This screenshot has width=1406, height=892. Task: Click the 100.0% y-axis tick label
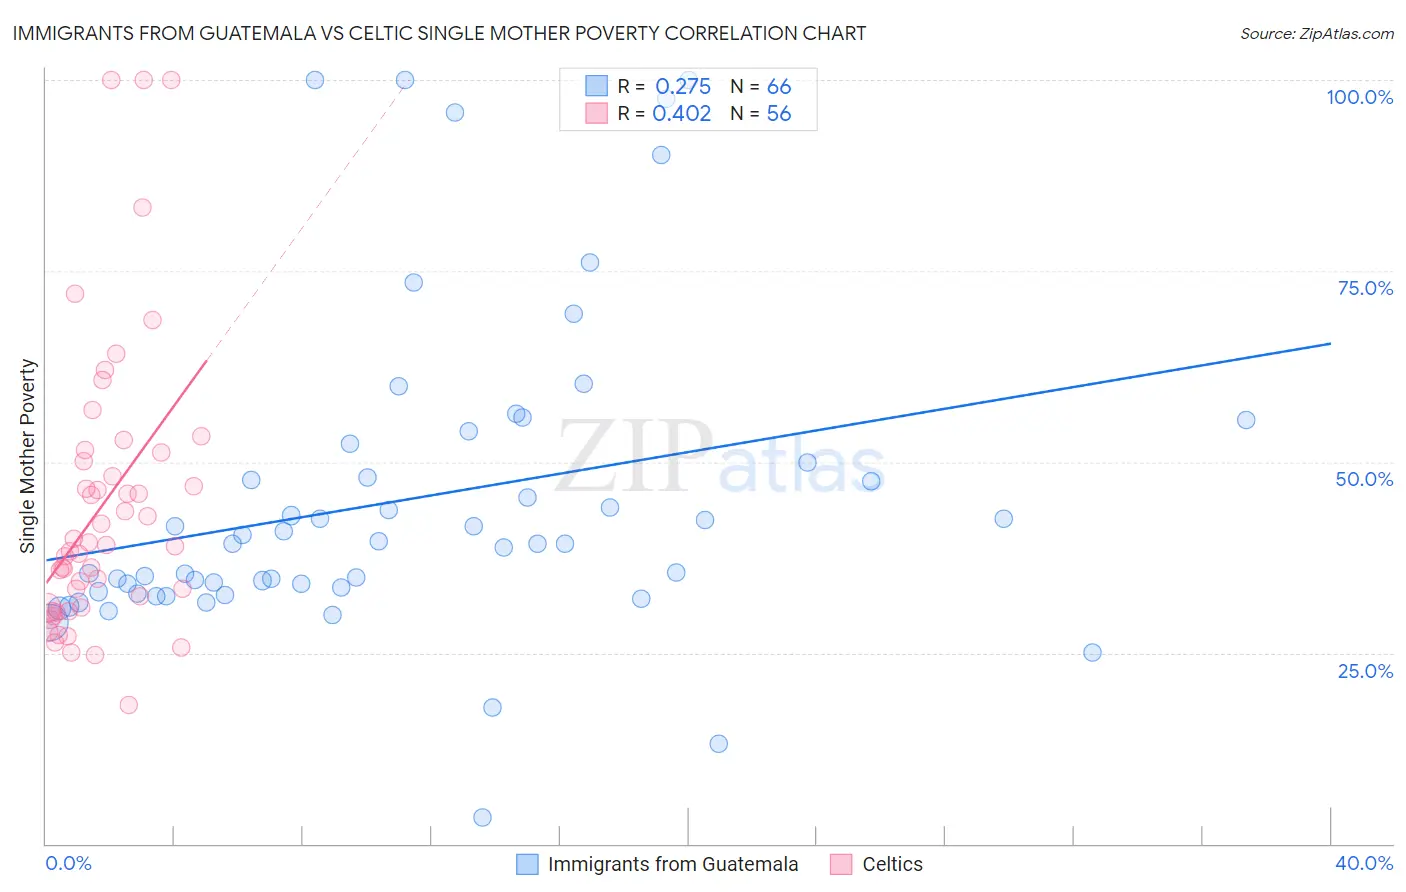1360,97
